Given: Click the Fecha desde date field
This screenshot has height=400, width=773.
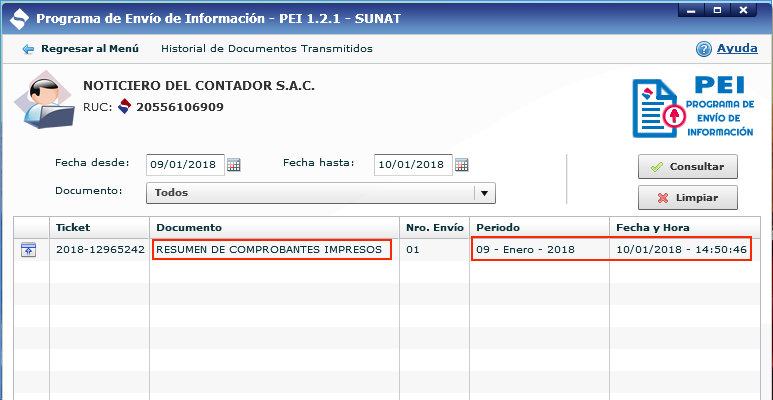Looking at the screenshot, I should click(x=185, y=165).
